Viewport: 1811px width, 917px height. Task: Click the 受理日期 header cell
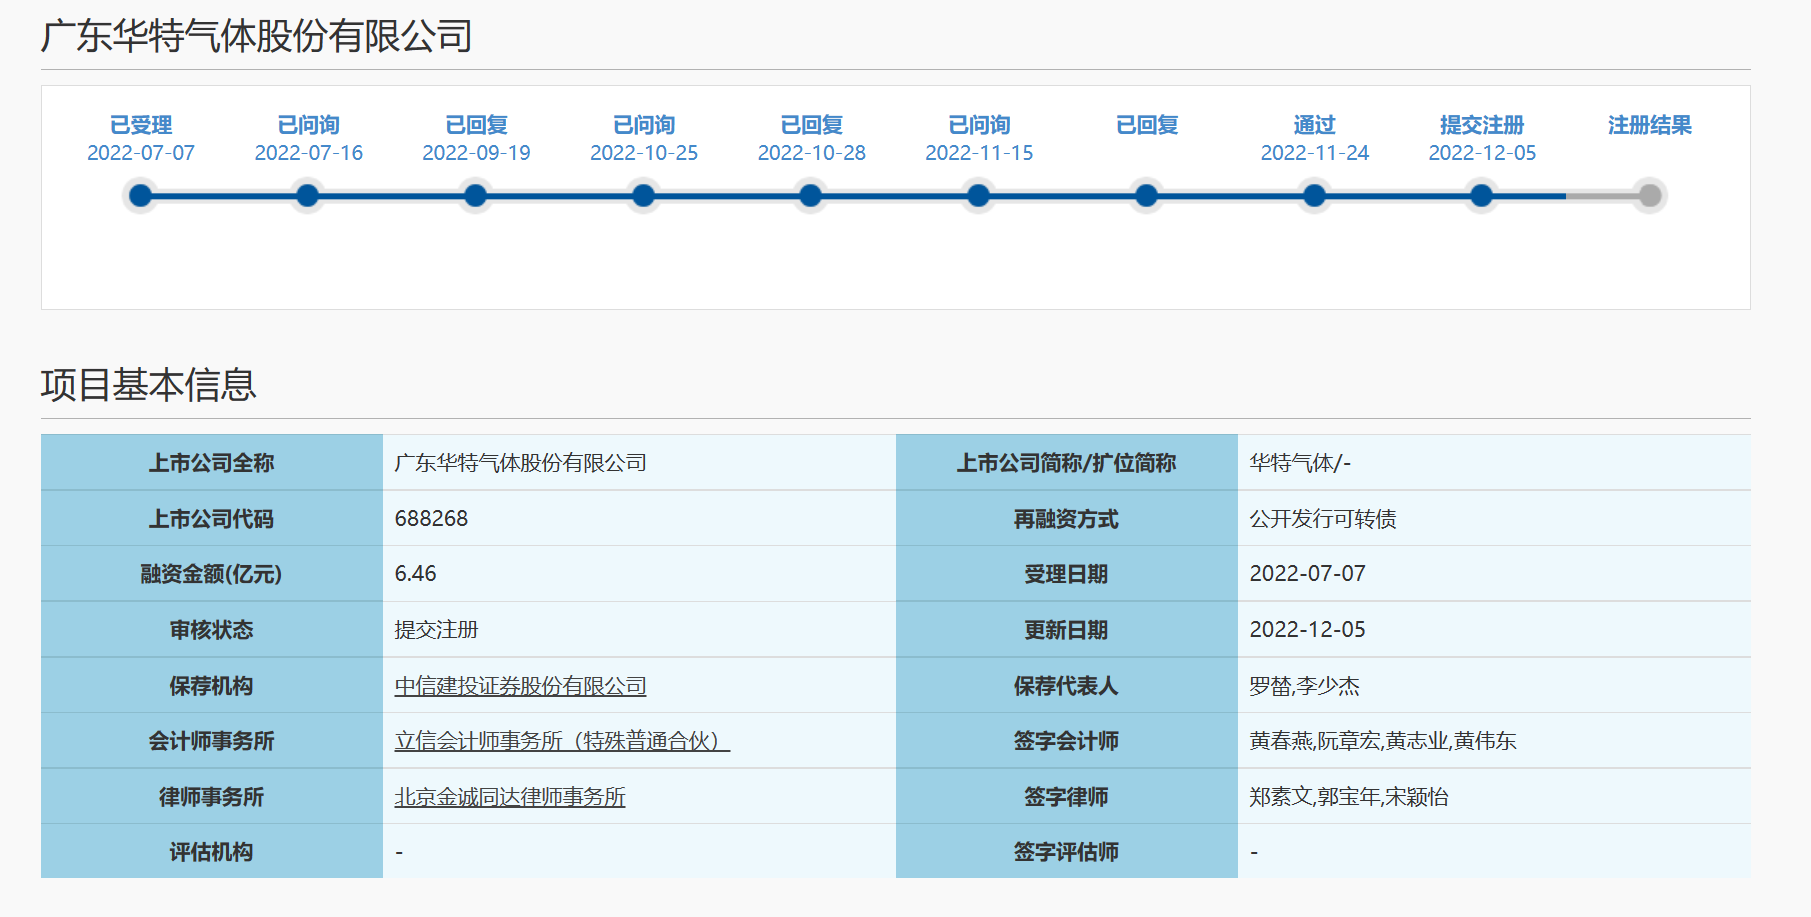click(x=1067, y=574)
